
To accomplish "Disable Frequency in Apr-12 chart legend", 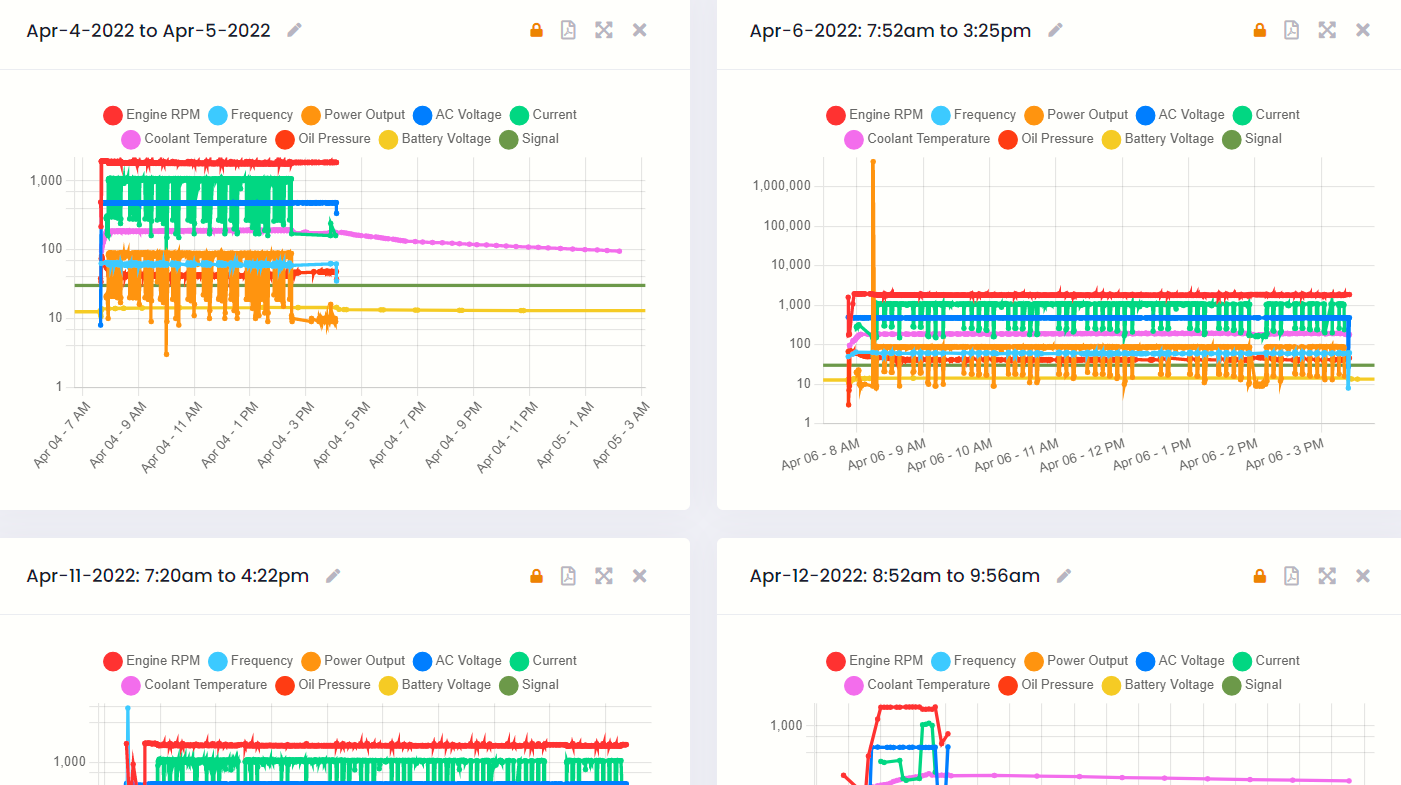I will click(x=973, y=661).
